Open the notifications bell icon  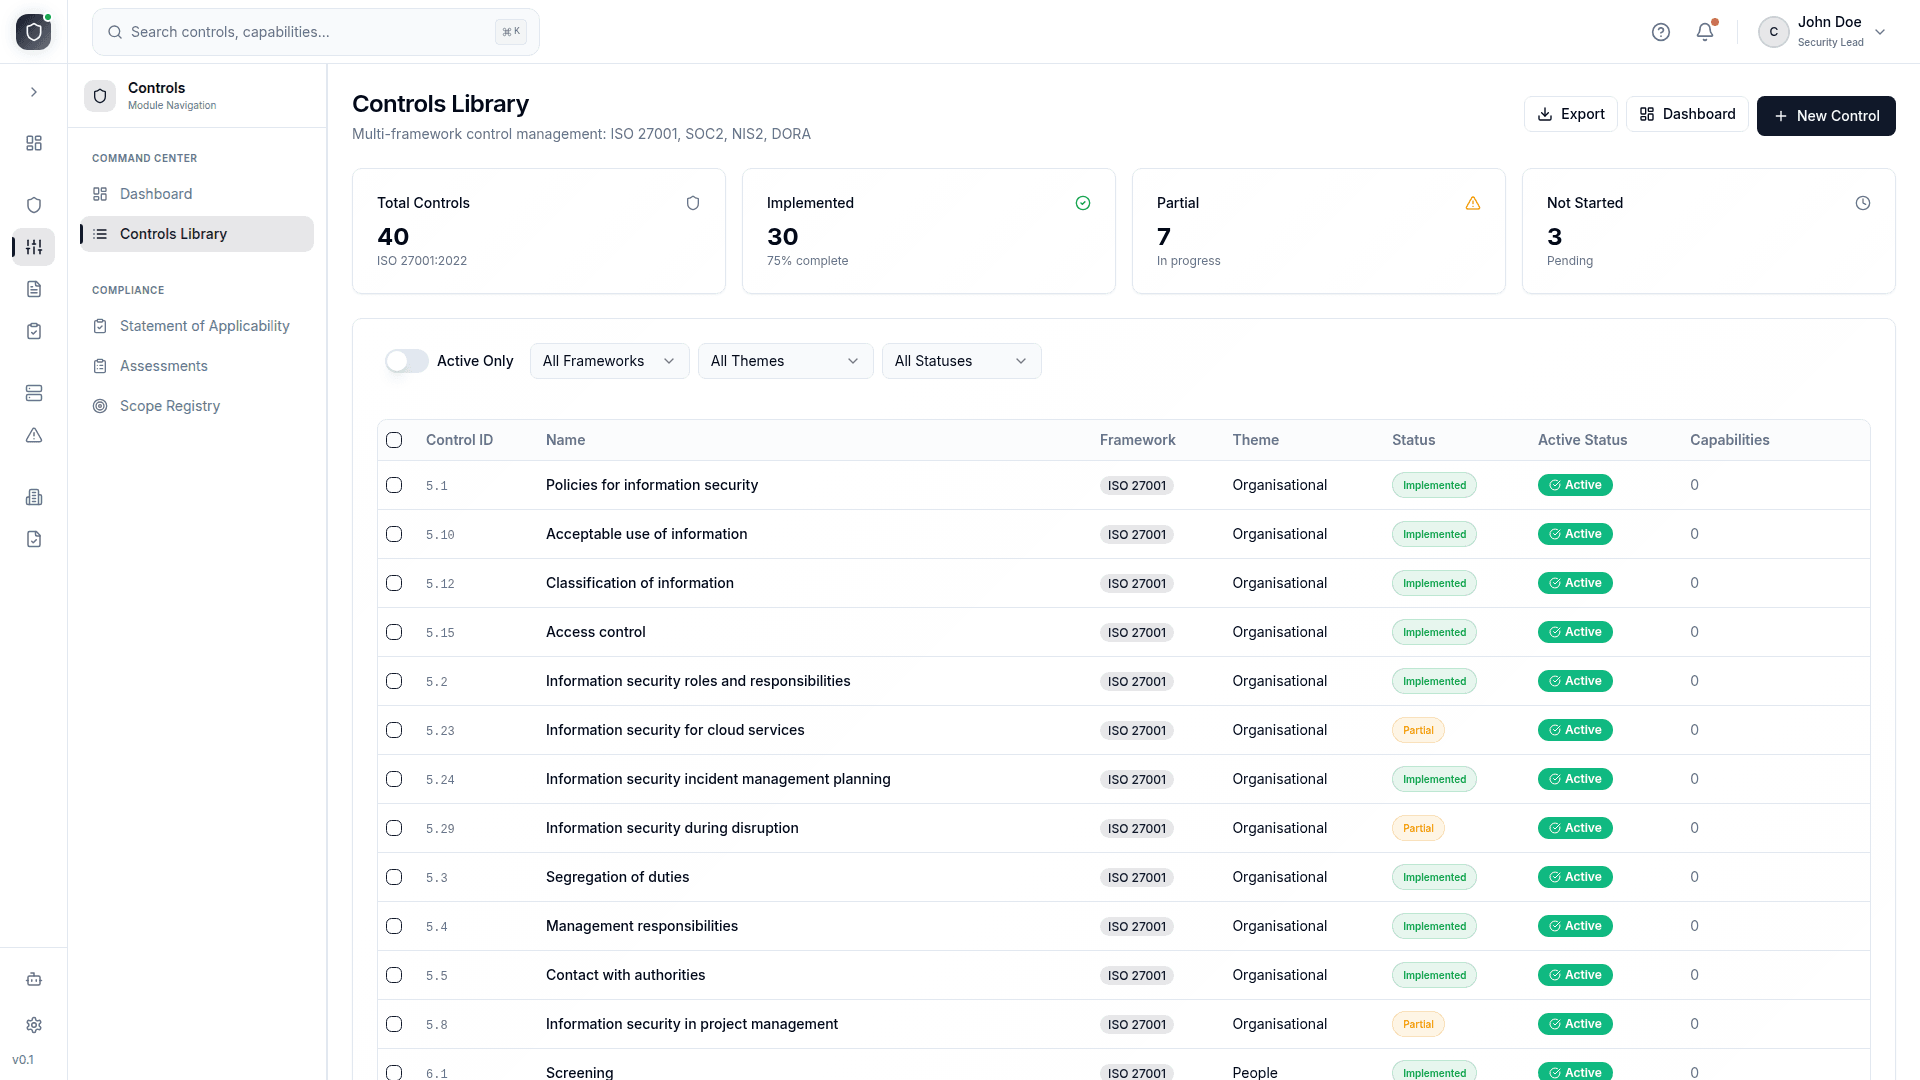click(1703, 31)
